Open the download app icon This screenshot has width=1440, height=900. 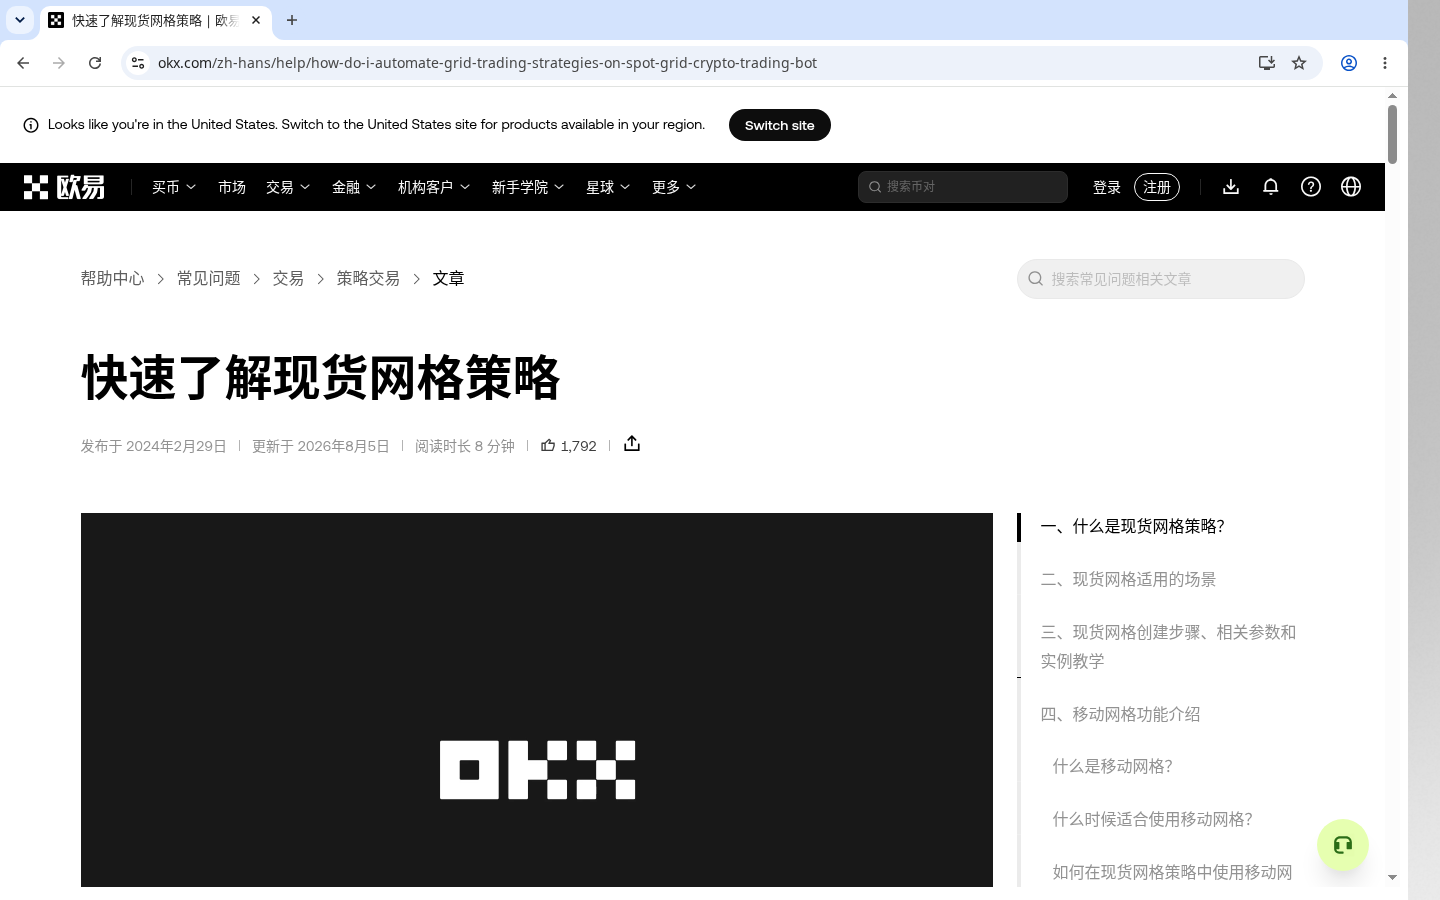[1231, 187]
